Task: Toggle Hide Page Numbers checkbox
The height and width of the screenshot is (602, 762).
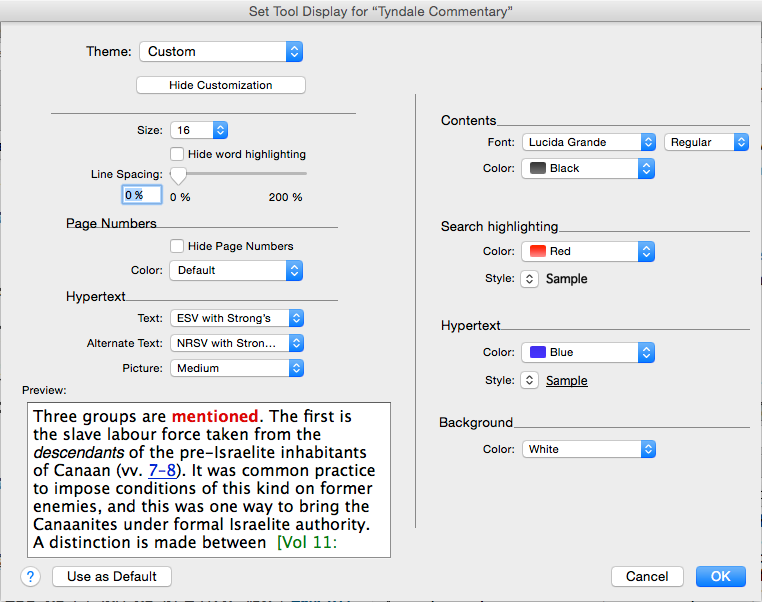Action: [x=177, y=246]
